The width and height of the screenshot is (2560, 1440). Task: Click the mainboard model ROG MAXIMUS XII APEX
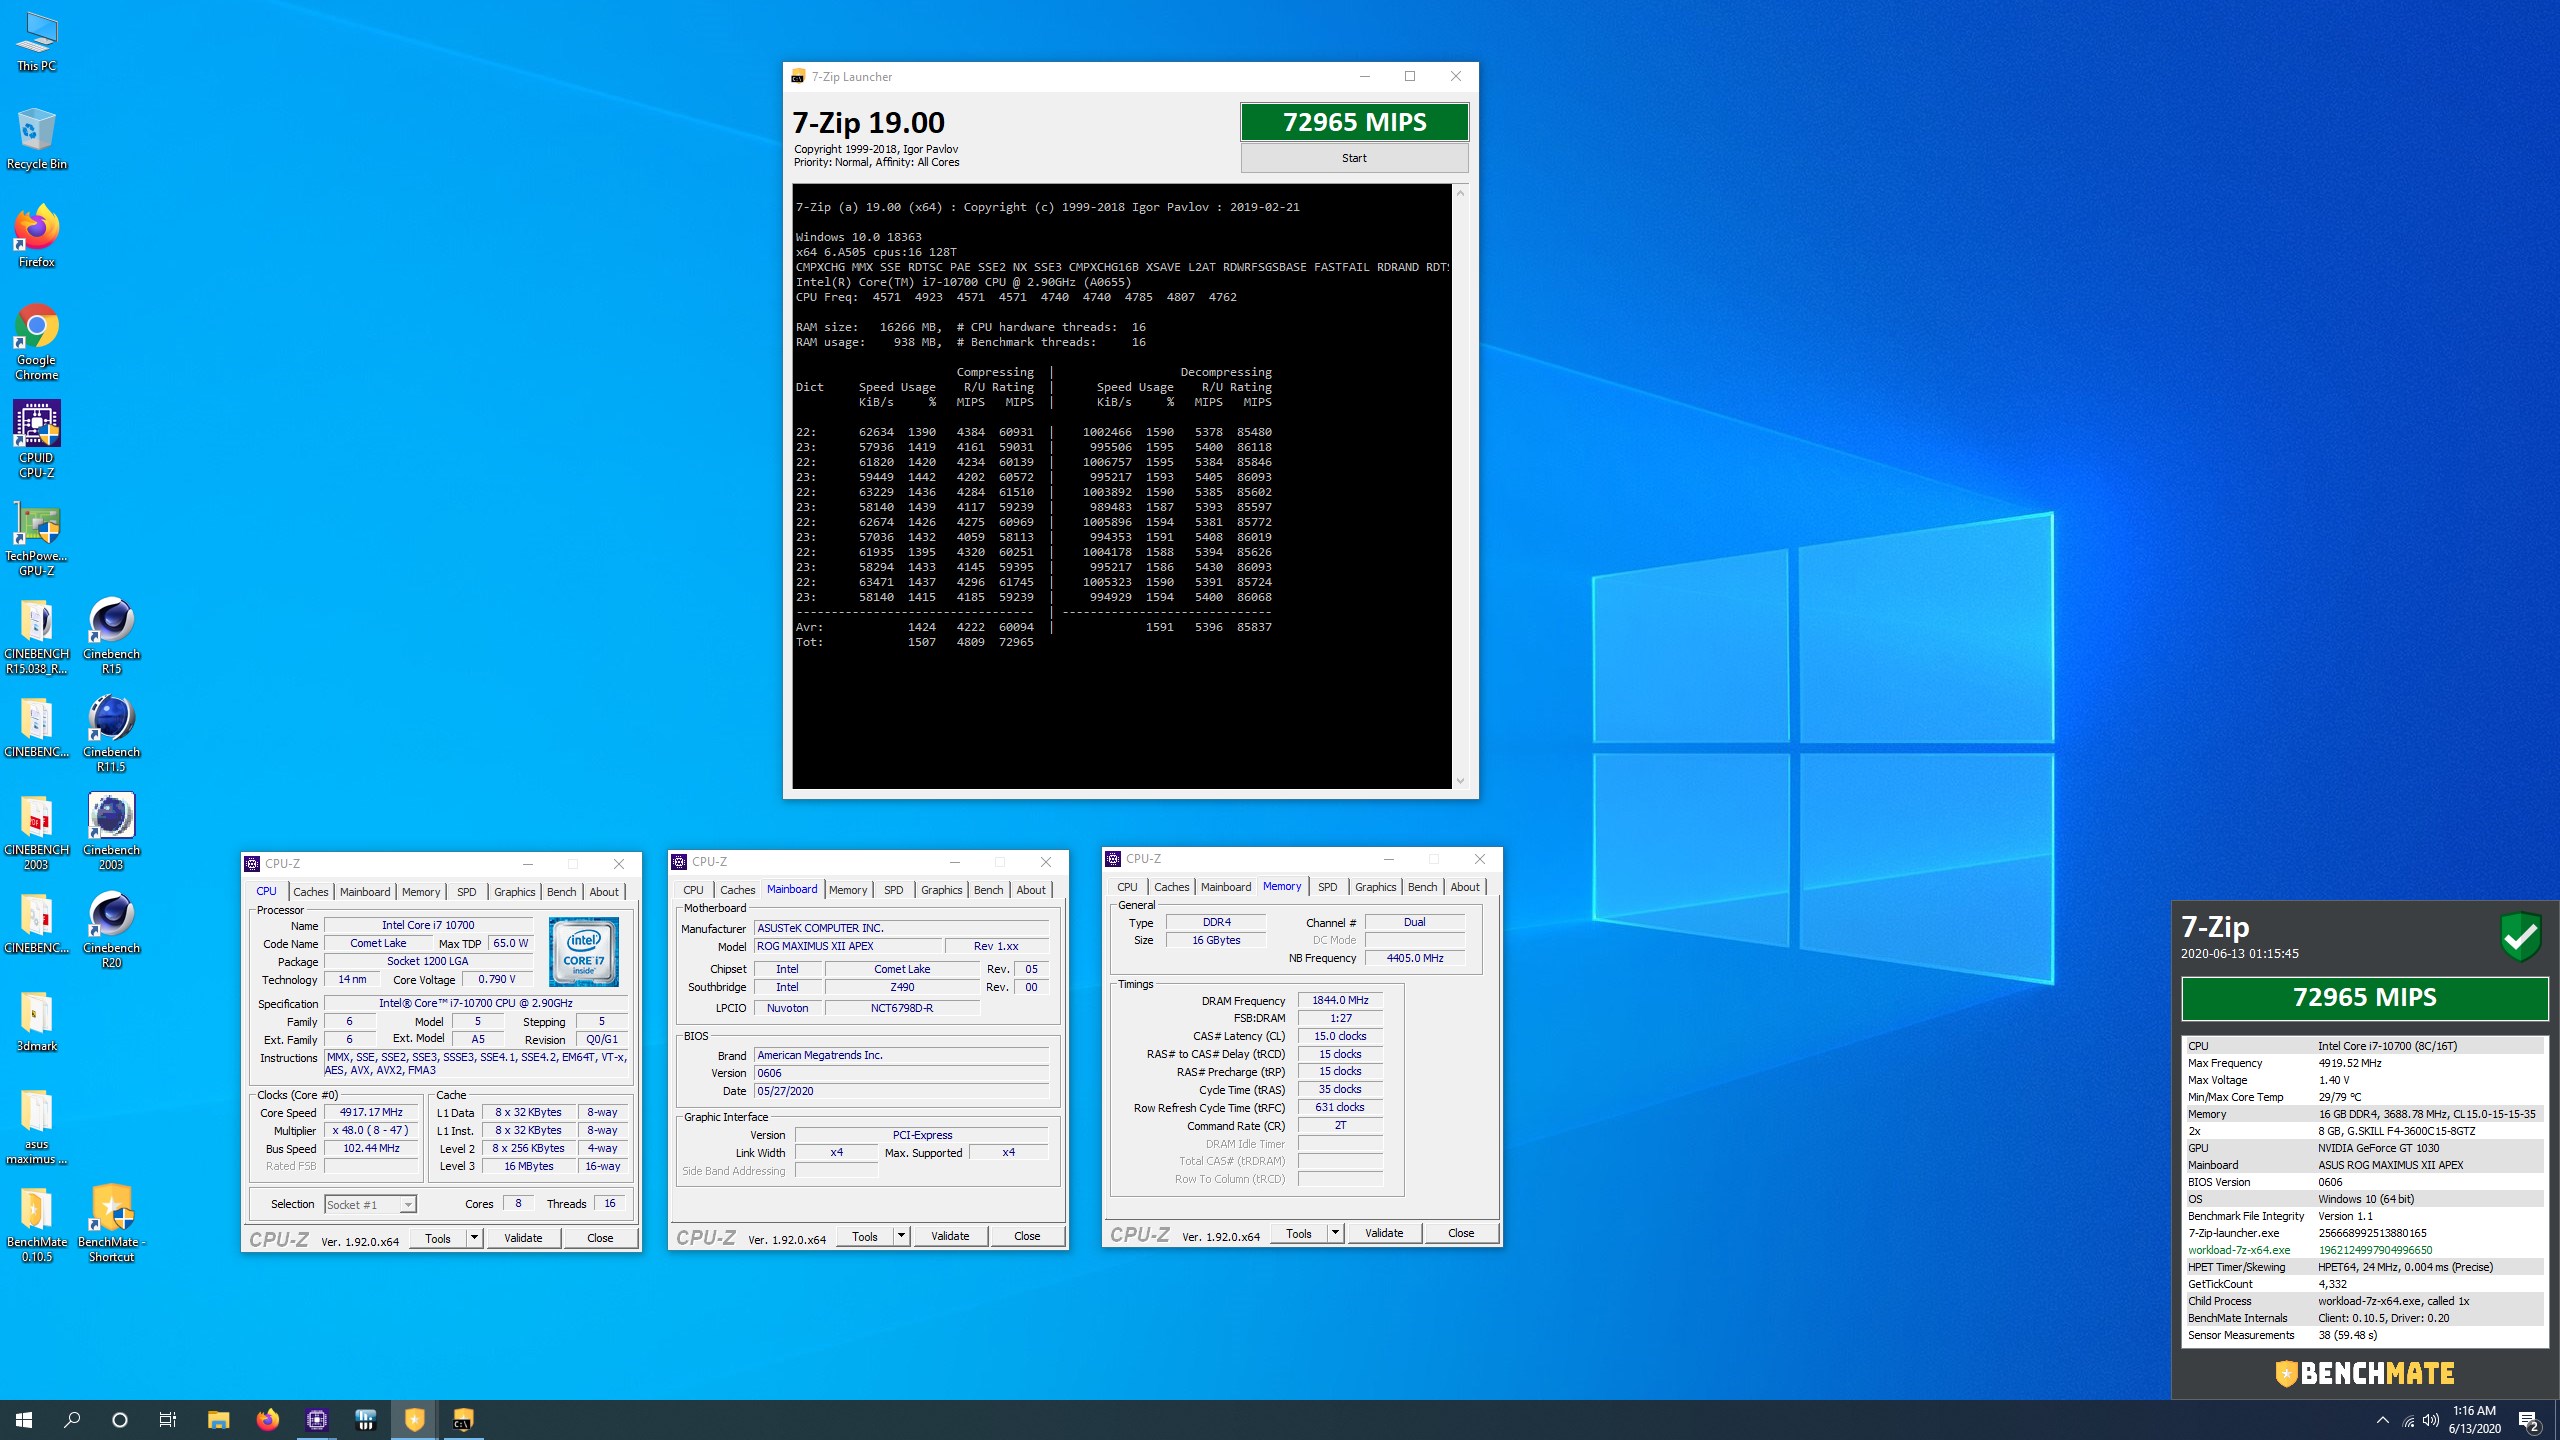[848, 946]
